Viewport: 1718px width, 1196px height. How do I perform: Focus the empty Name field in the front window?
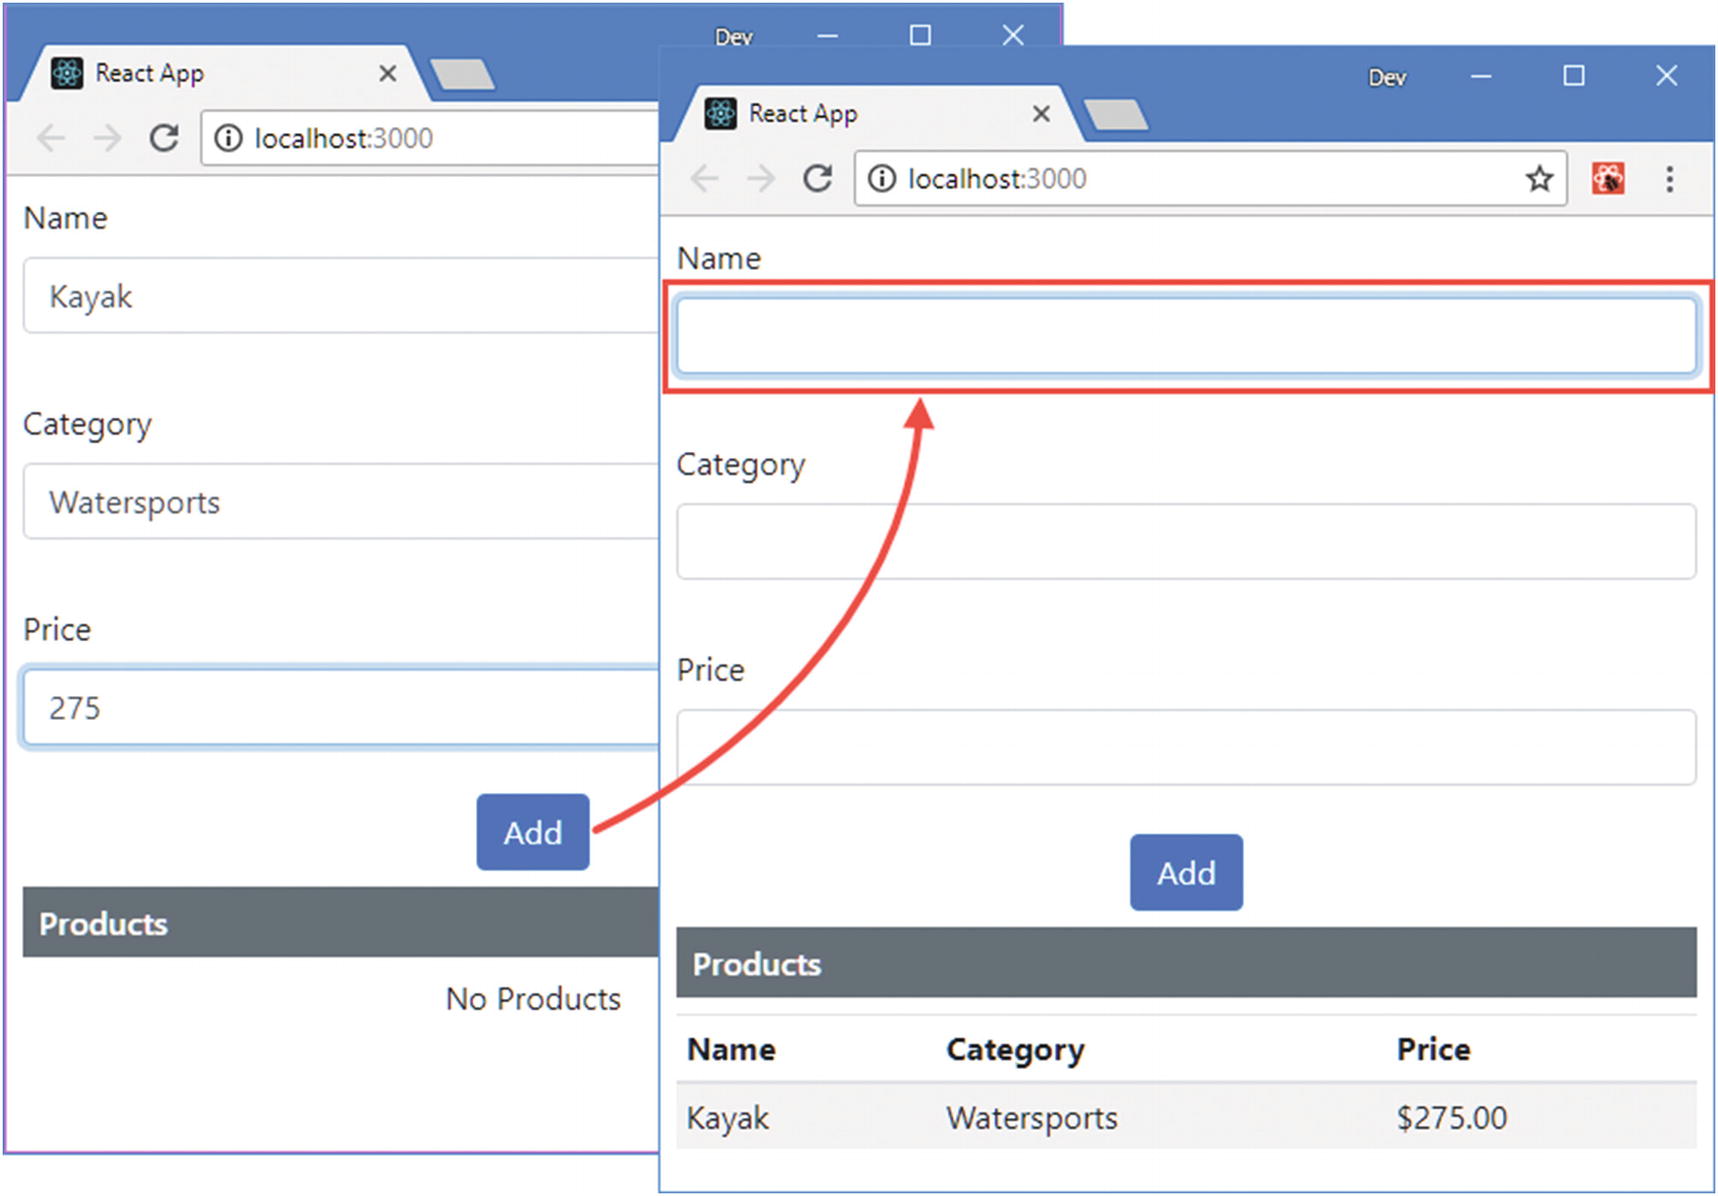click(x=1185, y=336)
